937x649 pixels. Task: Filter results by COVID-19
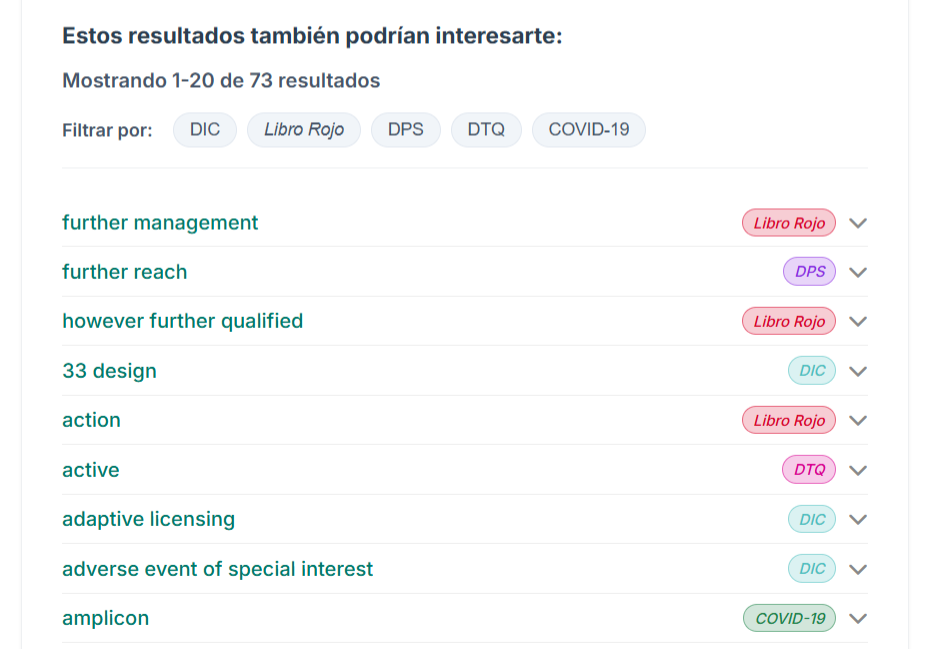pyautogui.click(x=589, y=130)
